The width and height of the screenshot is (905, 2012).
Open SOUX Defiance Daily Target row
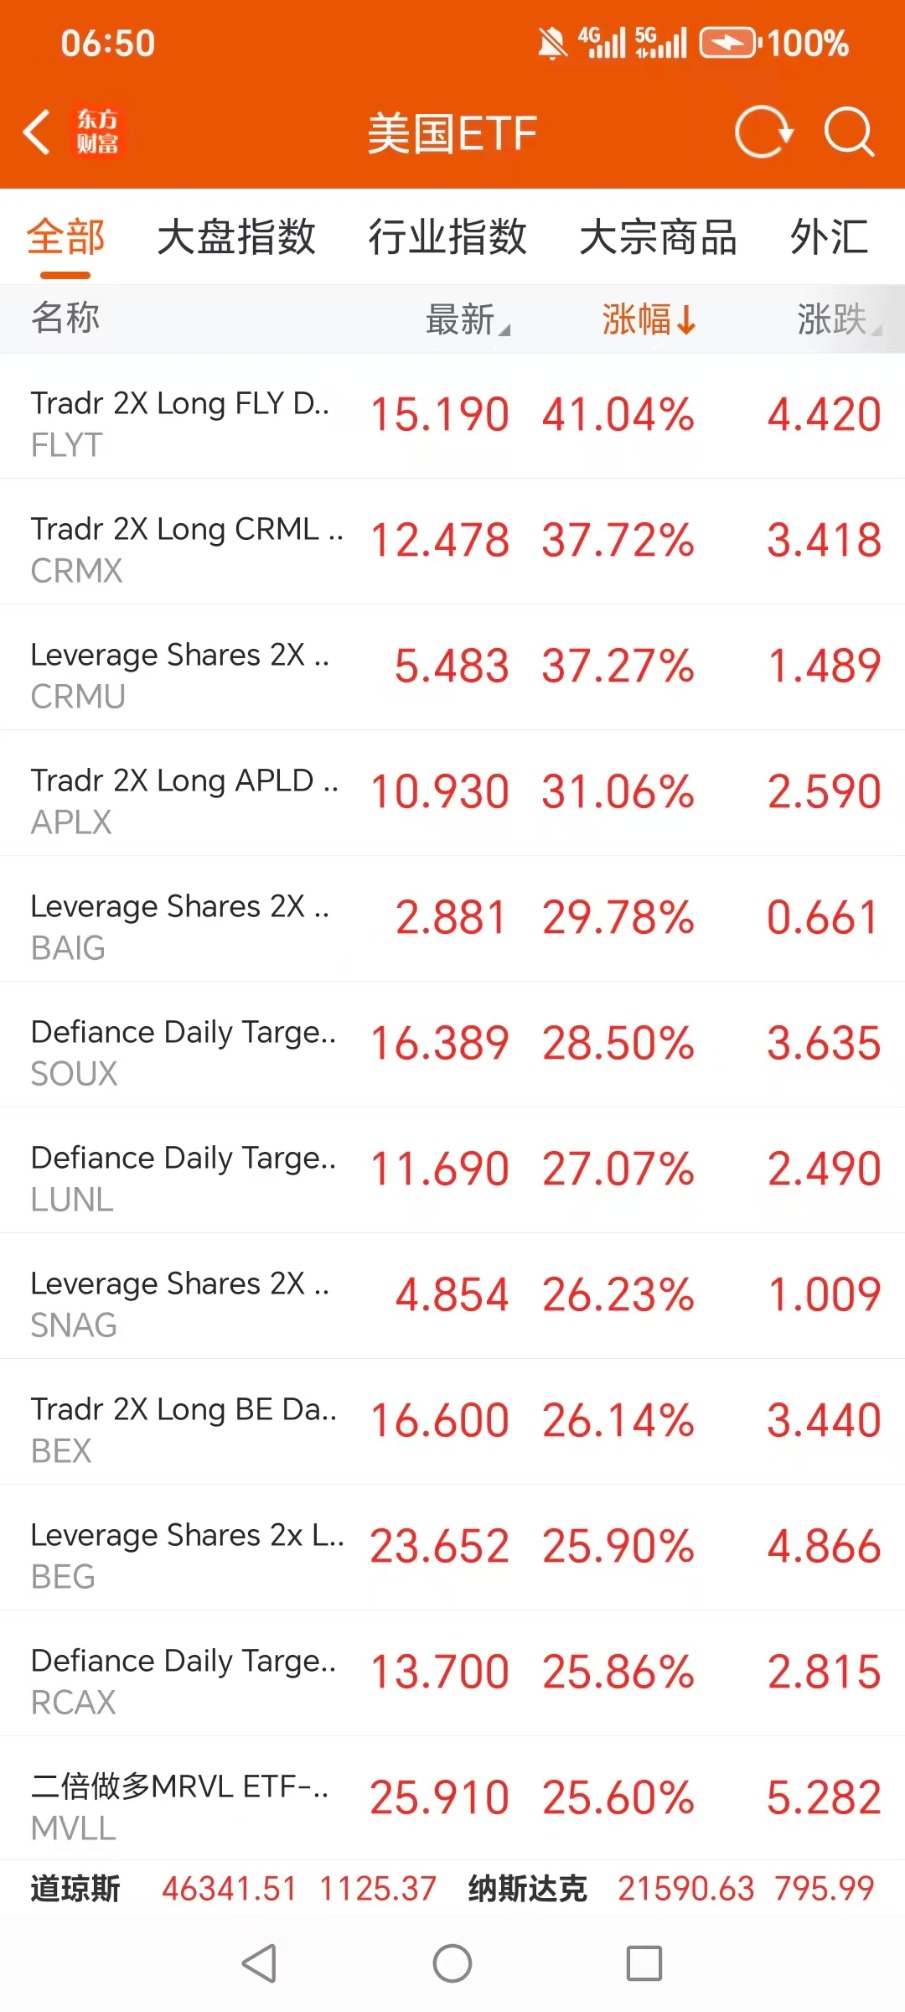click(452, 1045)
